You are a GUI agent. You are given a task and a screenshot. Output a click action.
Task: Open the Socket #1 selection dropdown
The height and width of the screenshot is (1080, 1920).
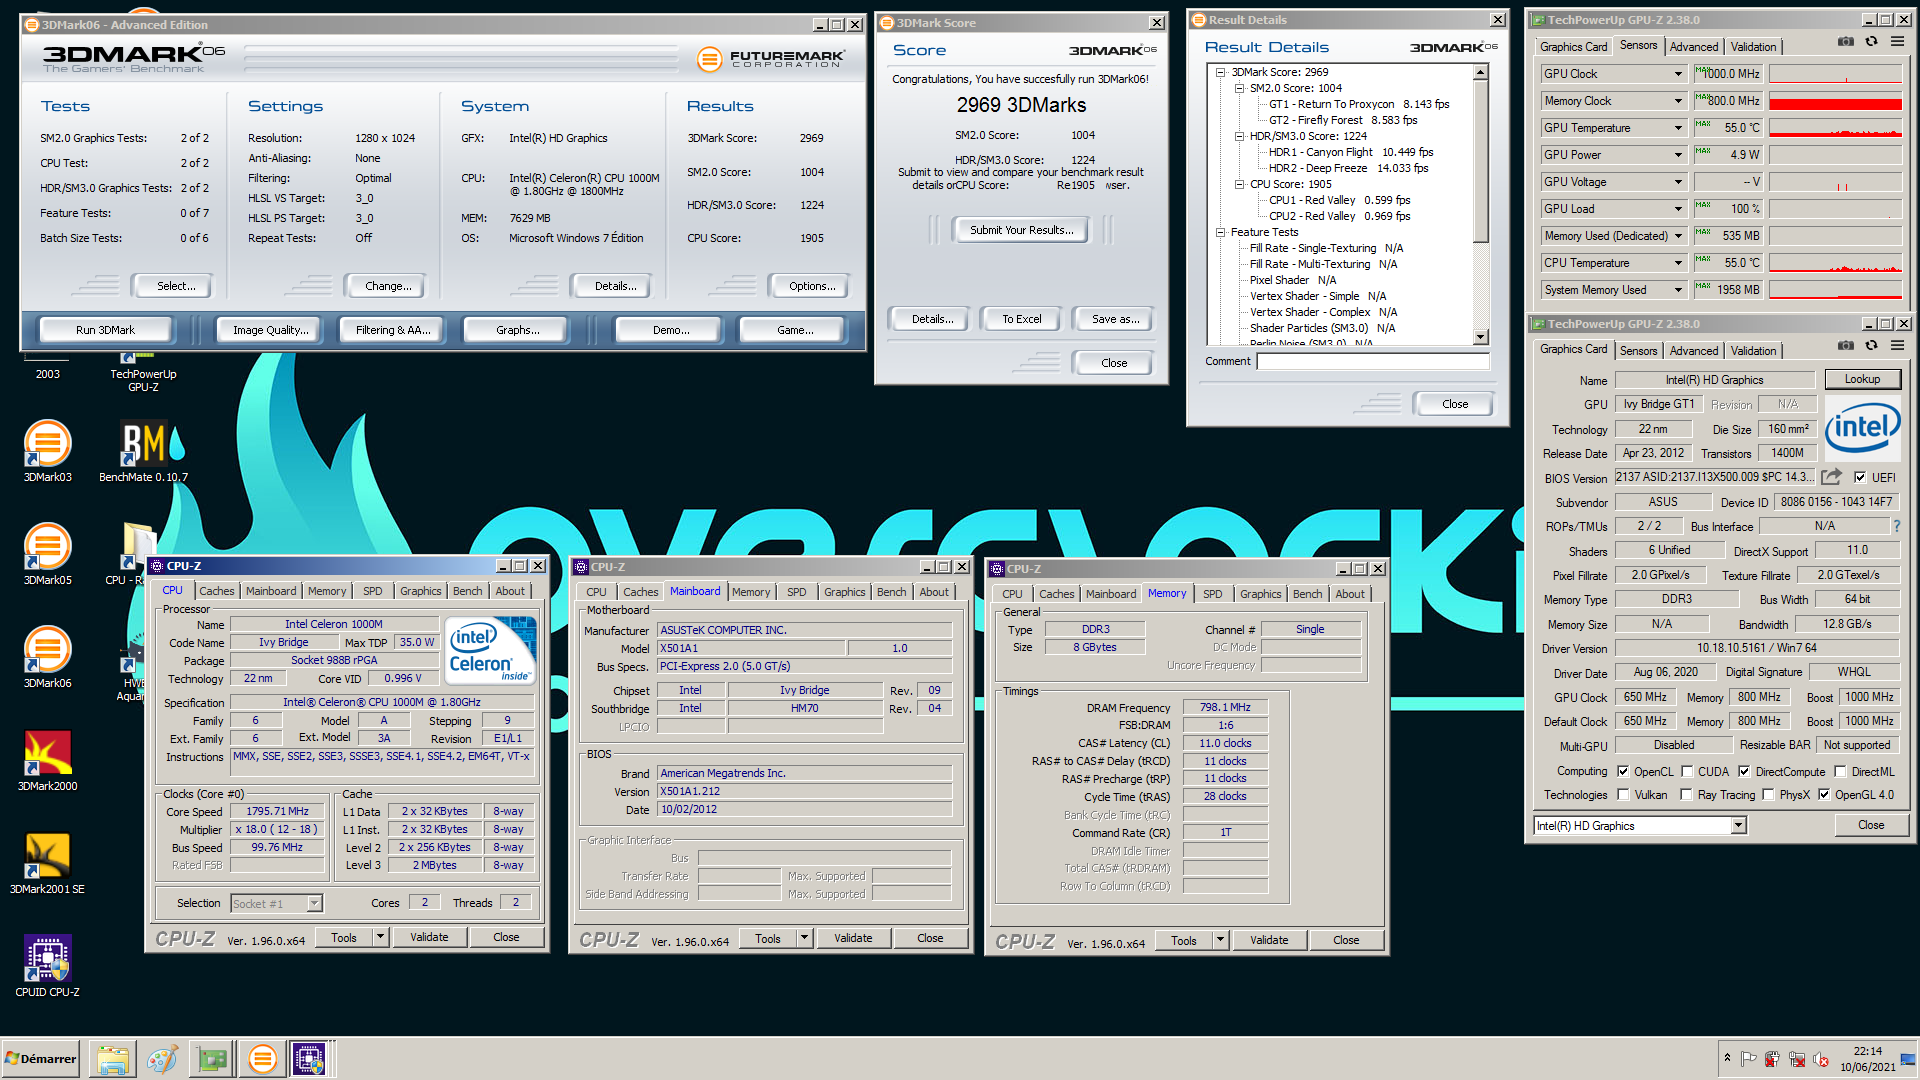314,903
